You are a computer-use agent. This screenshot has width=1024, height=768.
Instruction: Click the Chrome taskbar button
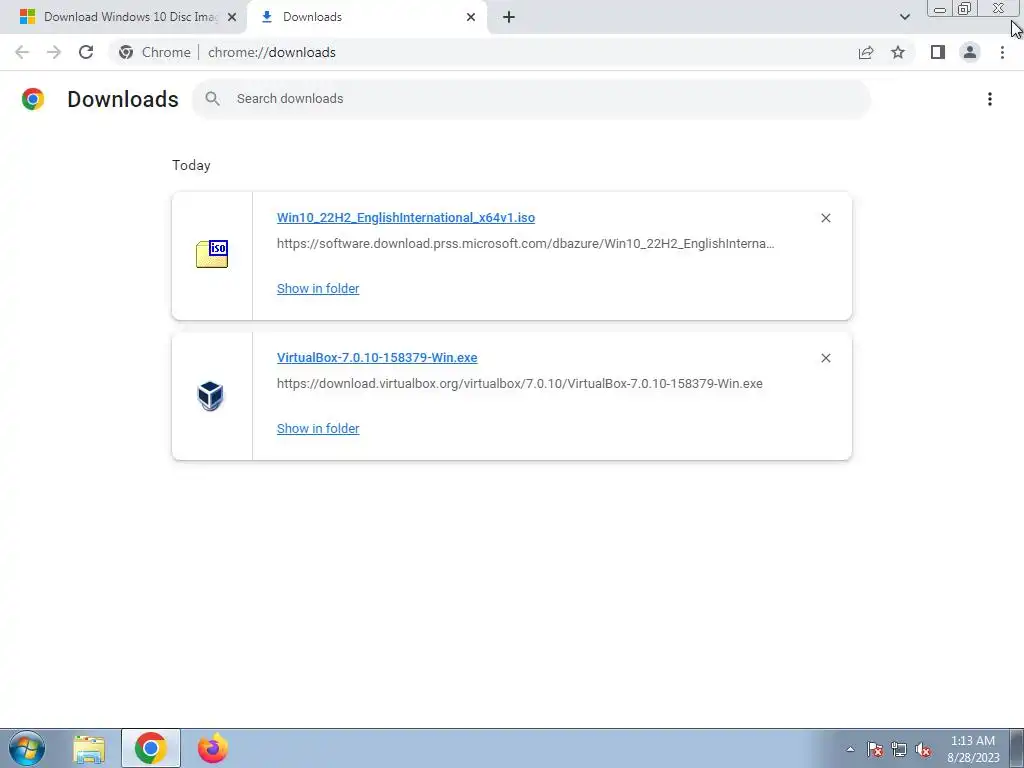point(151,748)
